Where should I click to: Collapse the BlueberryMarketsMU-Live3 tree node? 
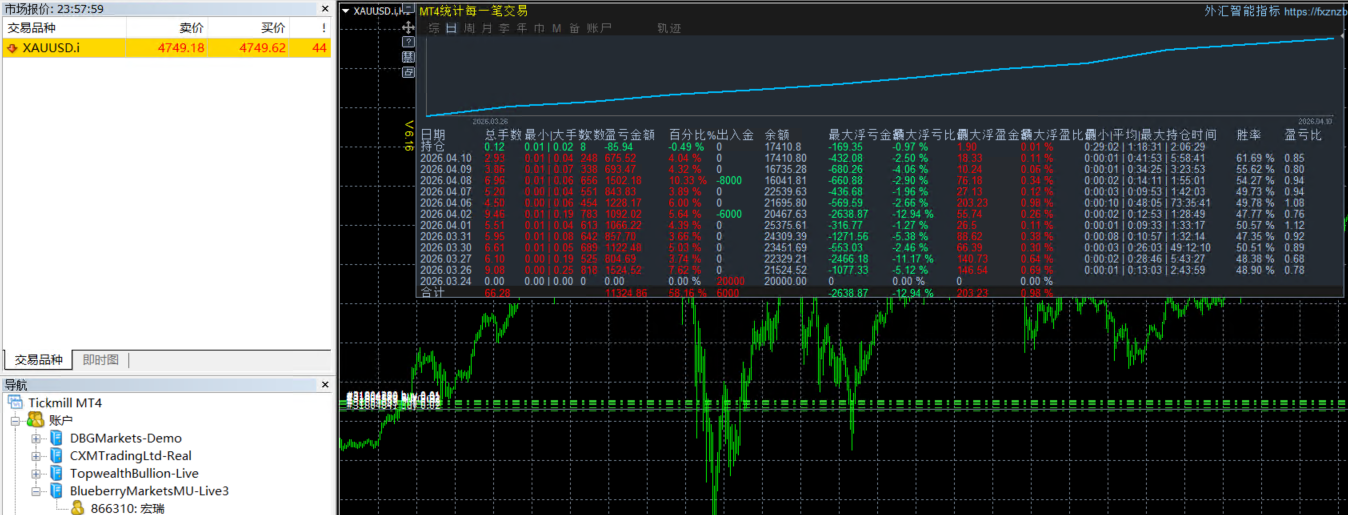pyautogui.click(x=37, y=491)
